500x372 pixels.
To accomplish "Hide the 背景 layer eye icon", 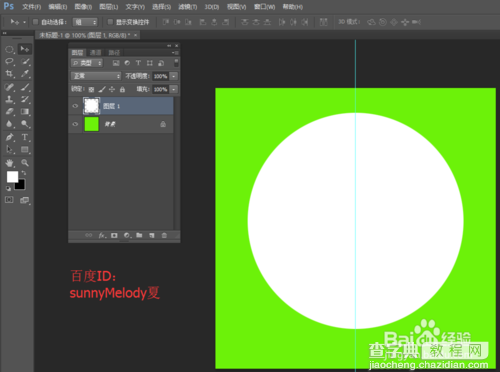I will 75,124.
